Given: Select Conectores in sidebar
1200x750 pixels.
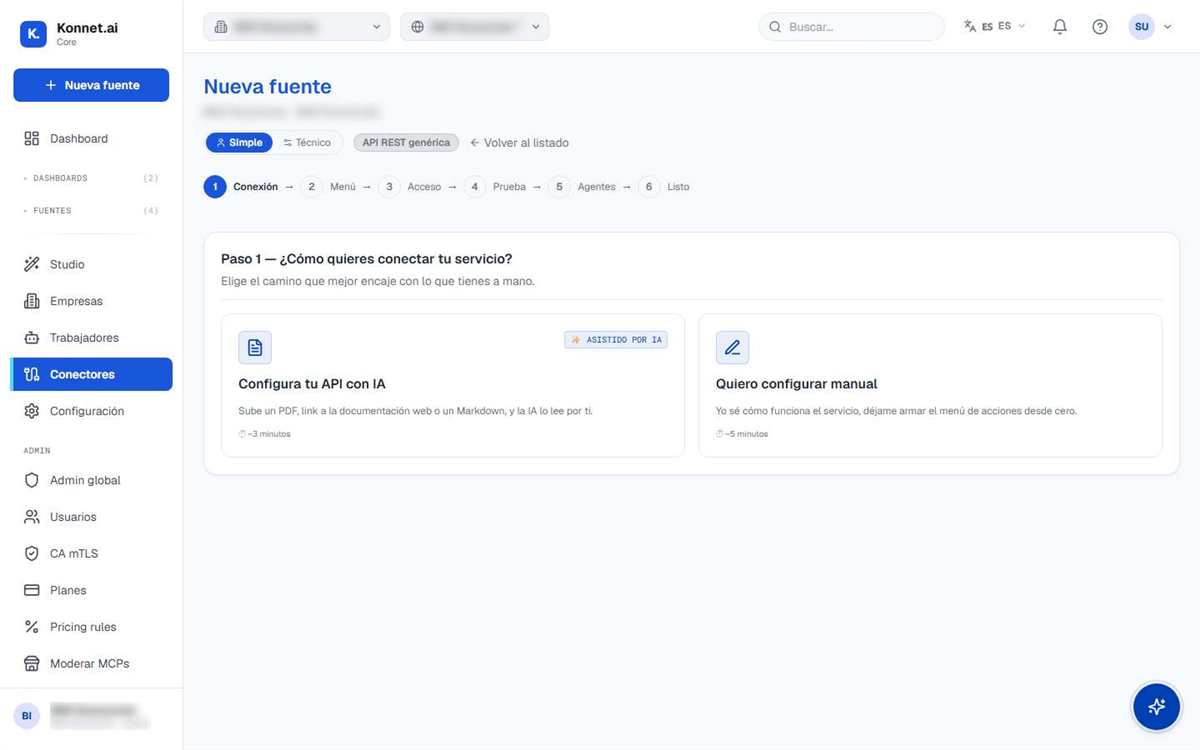Looking at the screenshot, I should click(91, 374).
